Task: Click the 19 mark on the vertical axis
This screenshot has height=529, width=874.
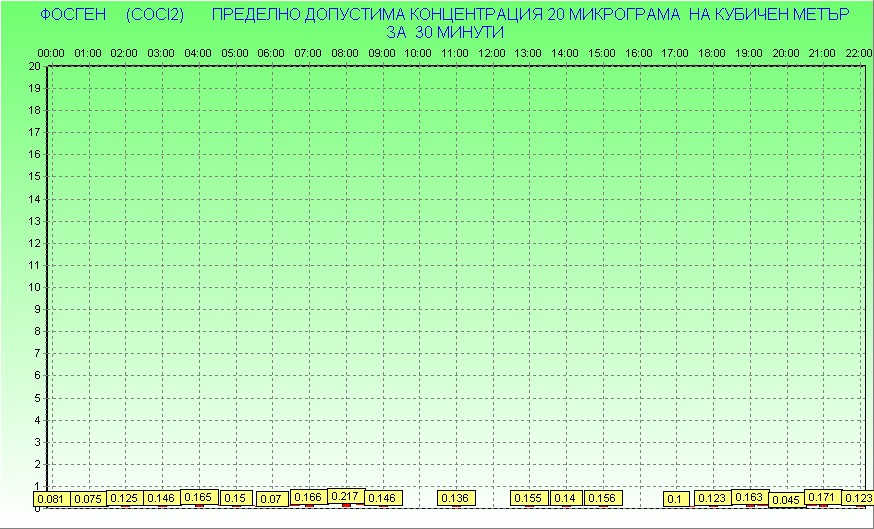Action: click(34, 88)
